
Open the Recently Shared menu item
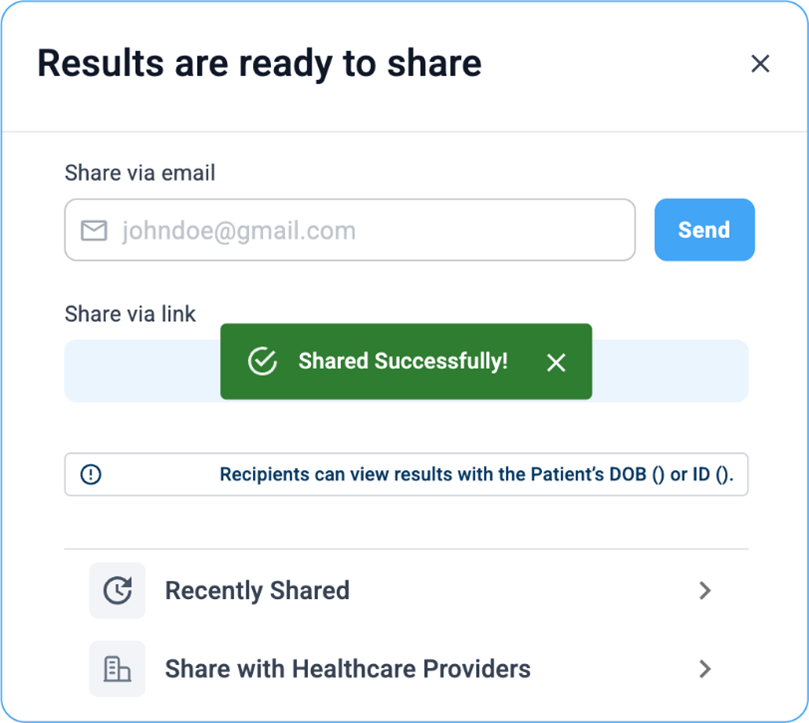tap(257, 591)
